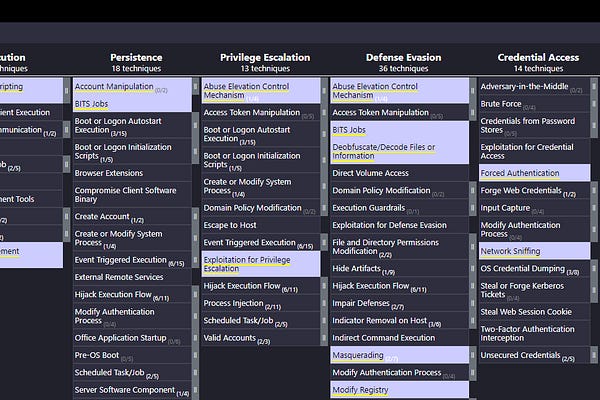Expand Indicator Removal on Host handle
The height and width of the screenshot is (400, 600).
pyautogui.click(x=473, y=320)
